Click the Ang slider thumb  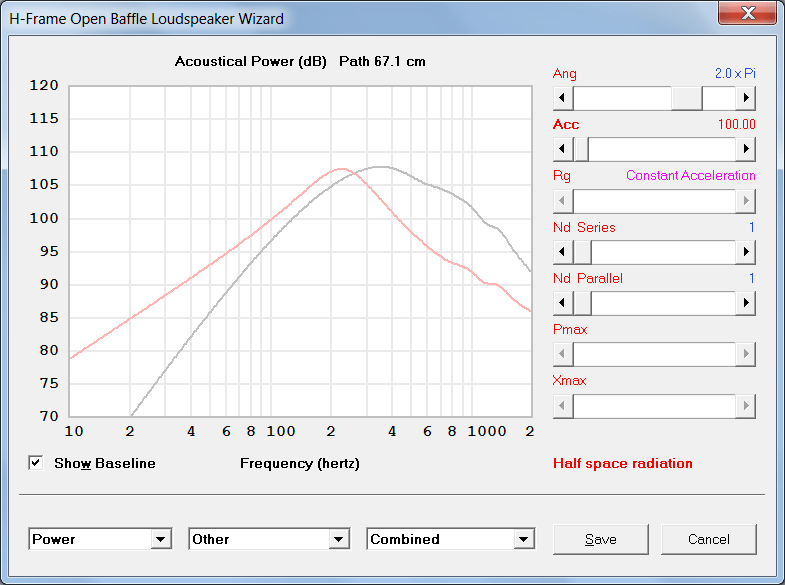[687, 98]
